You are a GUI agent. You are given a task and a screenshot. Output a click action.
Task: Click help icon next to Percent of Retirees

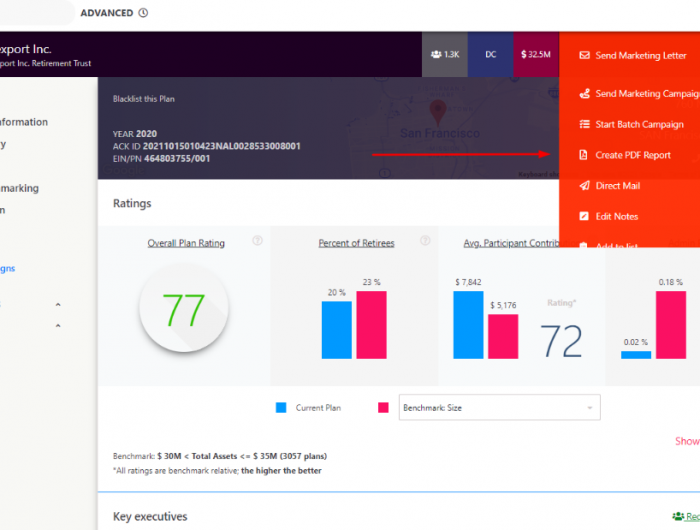click(425, 241)
